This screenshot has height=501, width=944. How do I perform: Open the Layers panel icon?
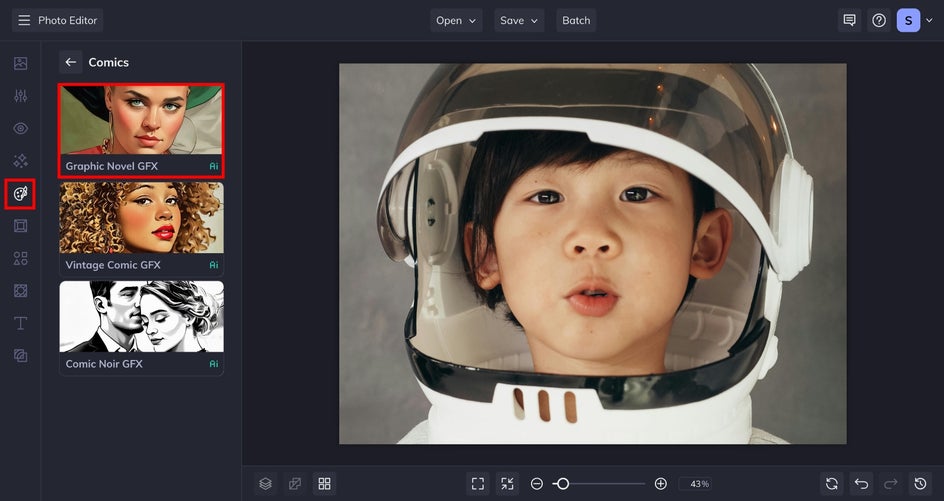tap(265, 484)
